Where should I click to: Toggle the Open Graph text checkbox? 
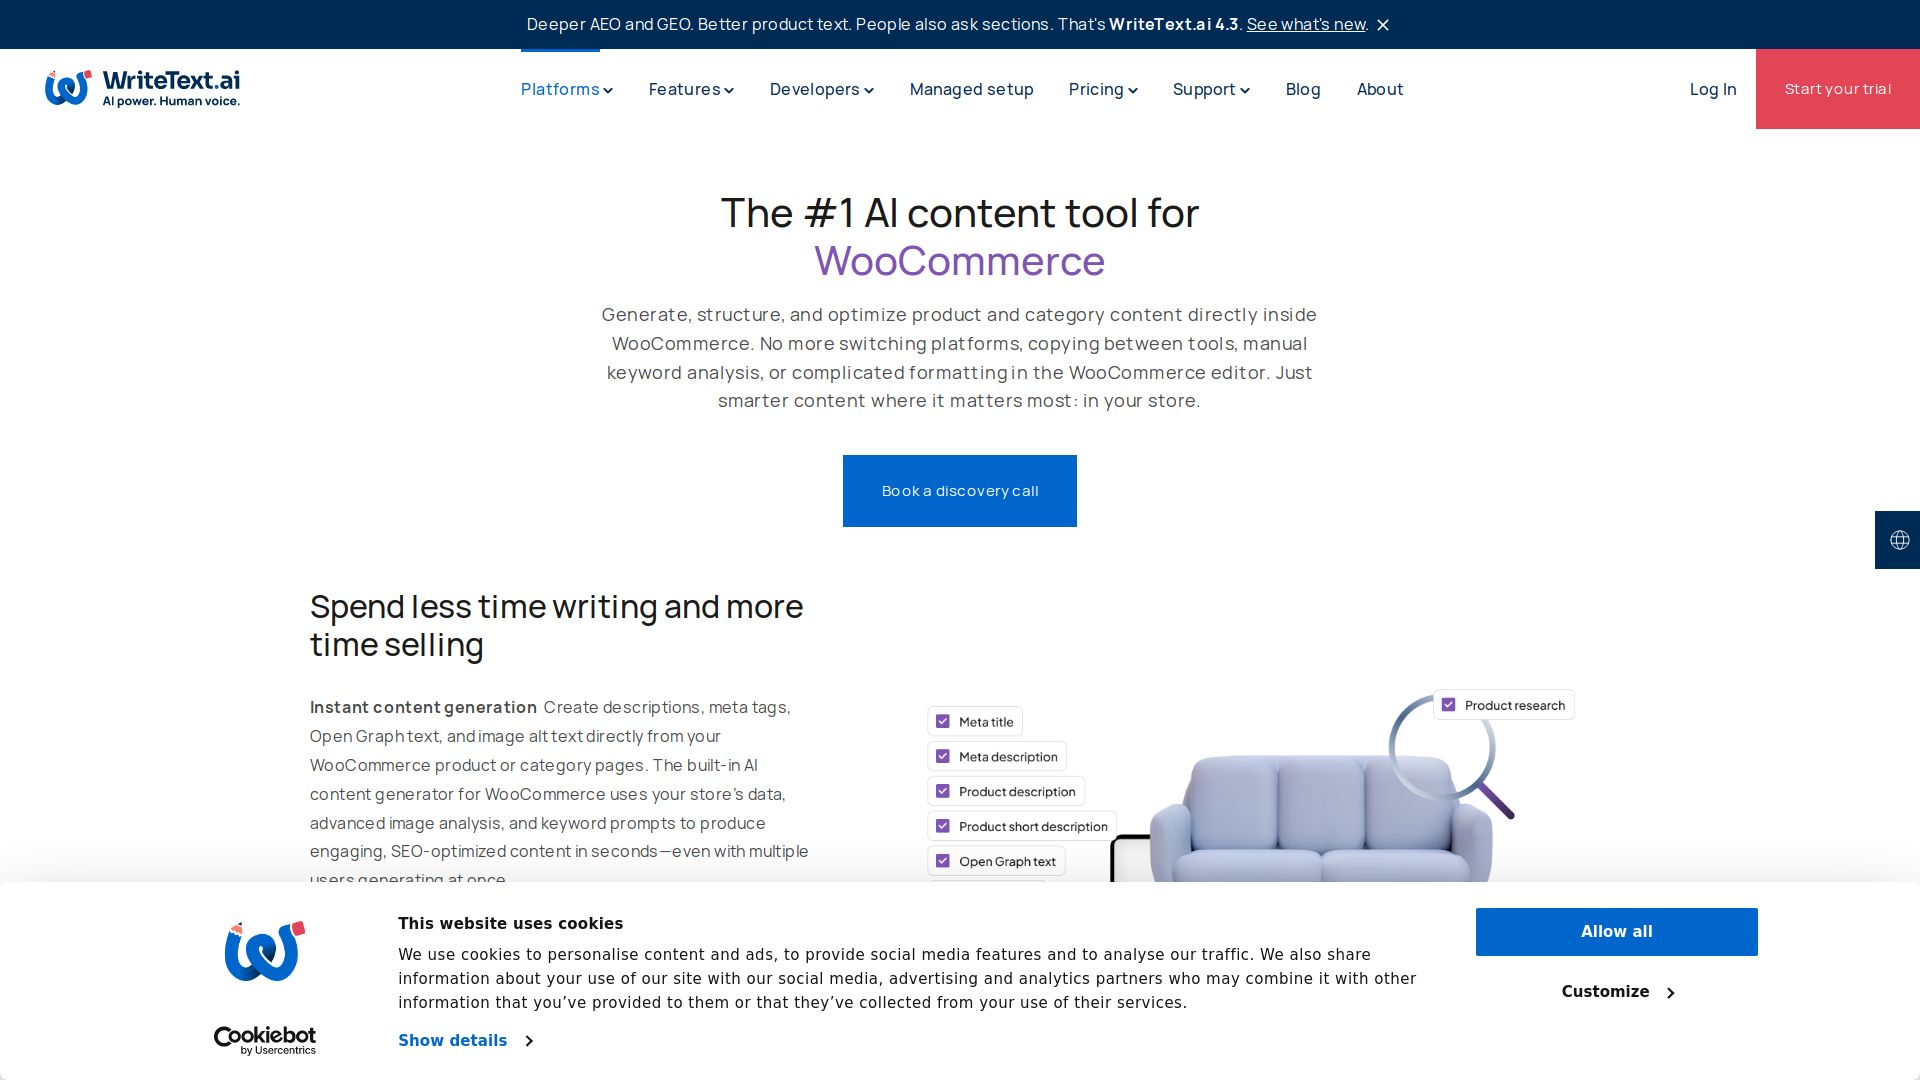[x=942, y=860]
